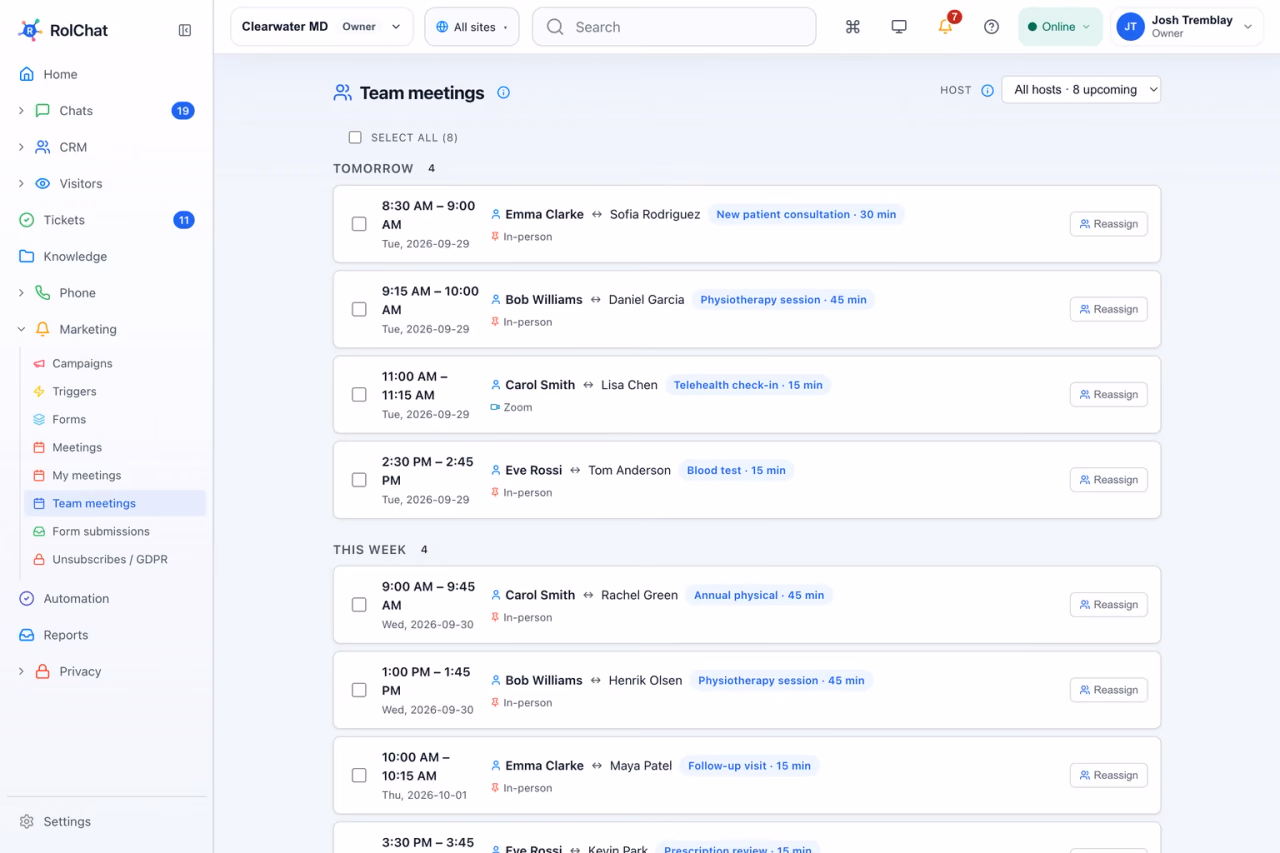Click the Rachel Green attendee name
The image size is (1280, 853).
pyautogui.click(x=639, y=595)
